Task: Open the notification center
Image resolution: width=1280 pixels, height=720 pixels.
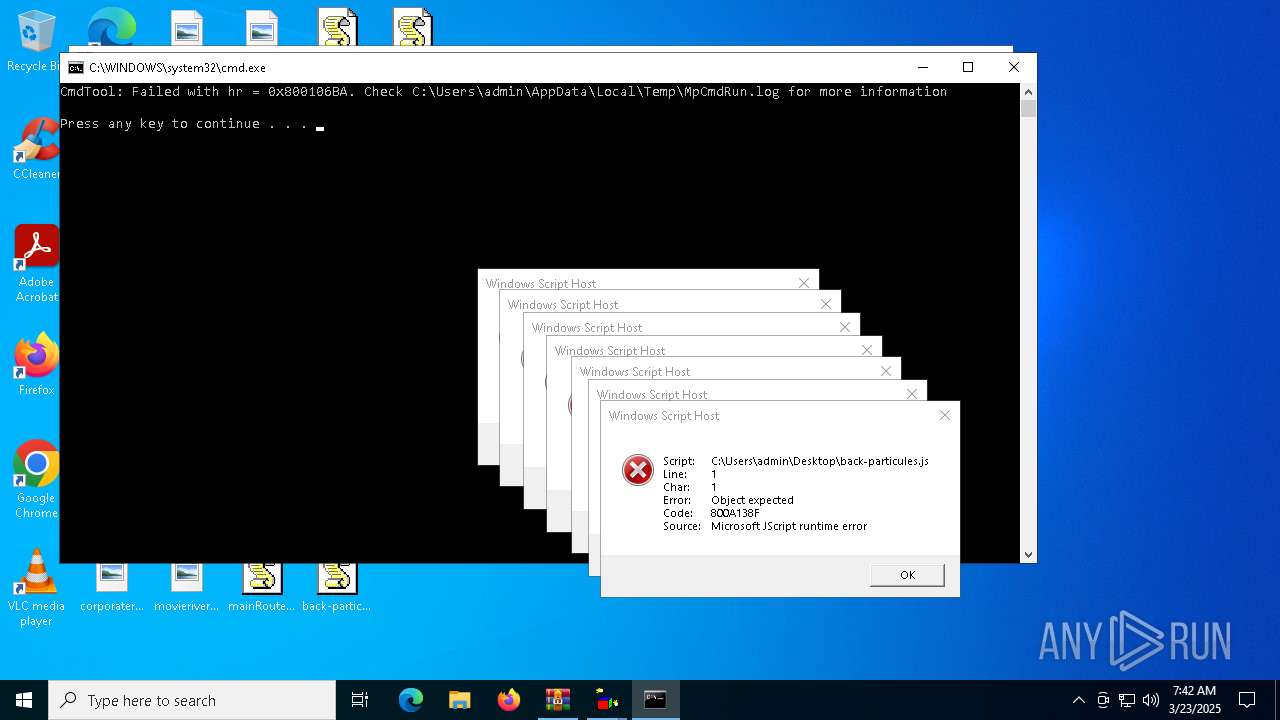Action: tap(1247, 700)
